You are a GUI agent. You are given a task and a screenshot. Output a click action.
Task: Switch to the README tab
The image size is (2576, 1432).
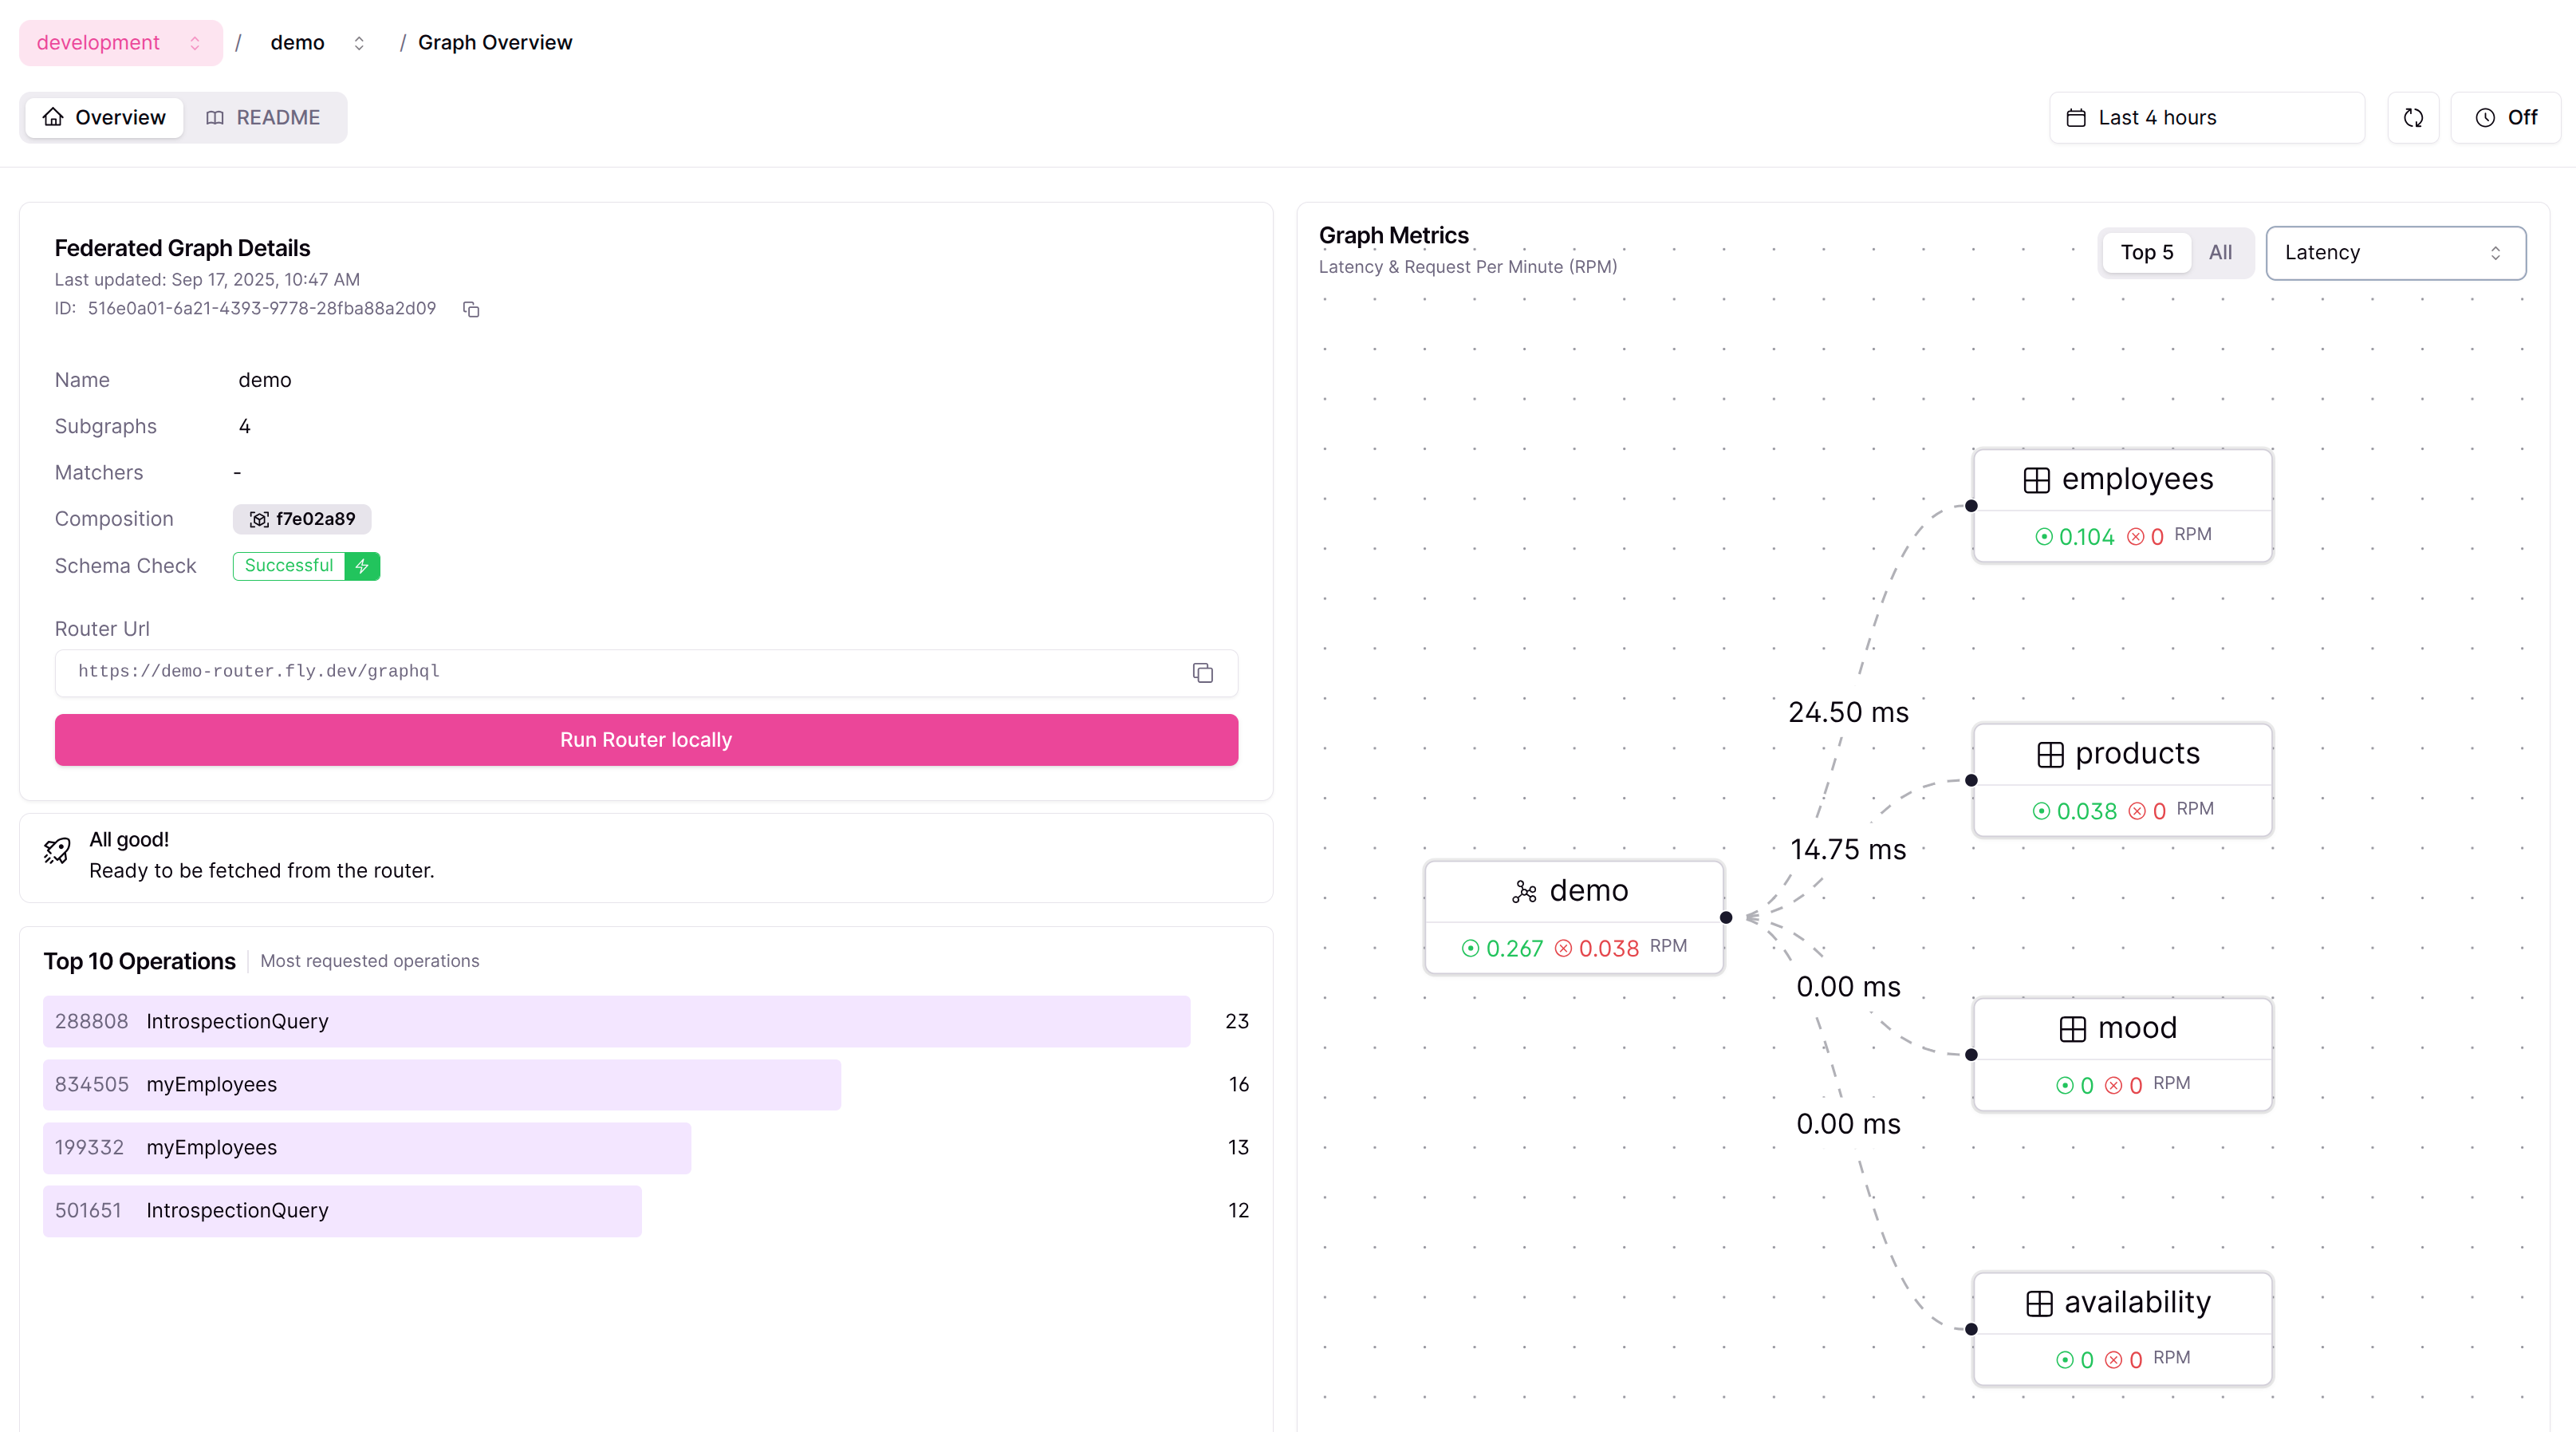point(264,118)
